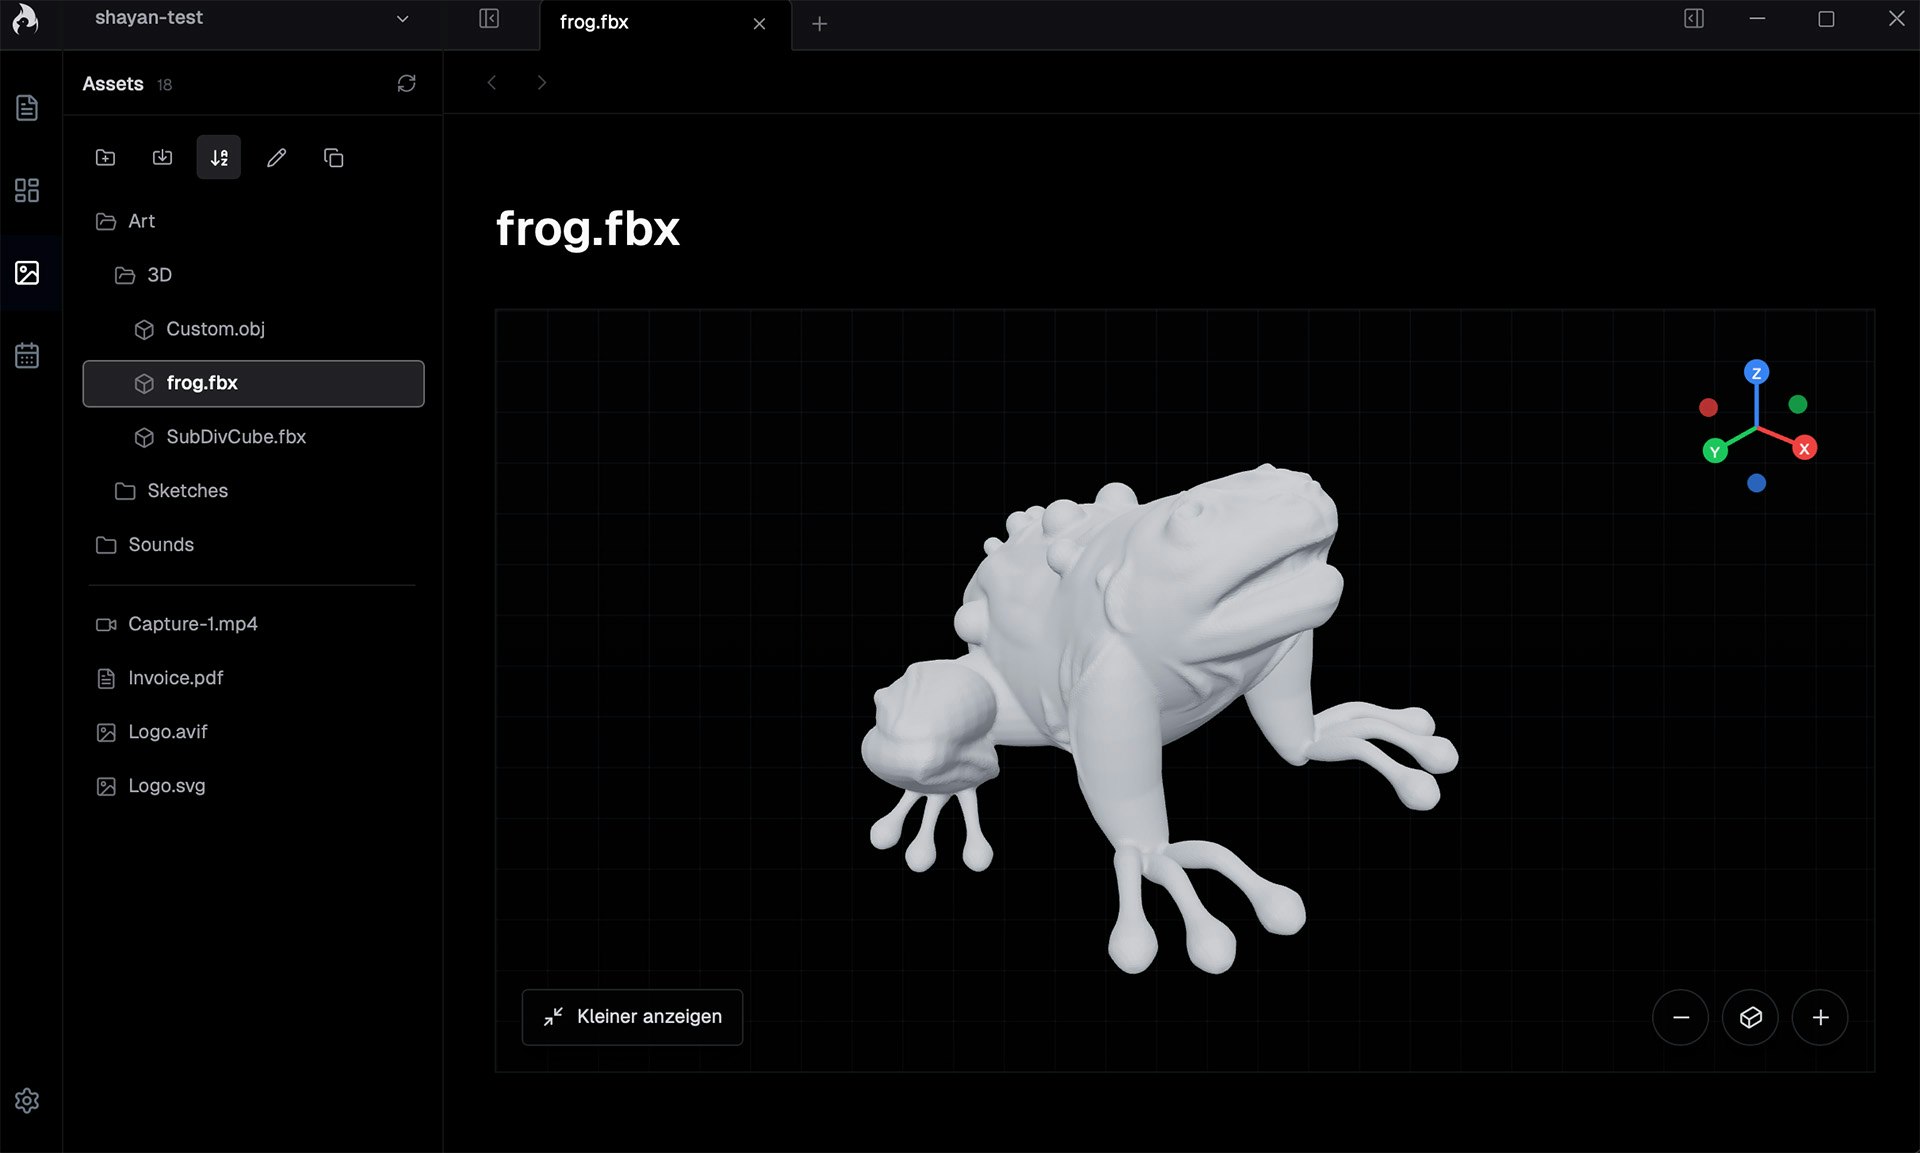
Task: Toggle alphabetical sort order button
Action: pyautogui.click(x=219, y=157)
